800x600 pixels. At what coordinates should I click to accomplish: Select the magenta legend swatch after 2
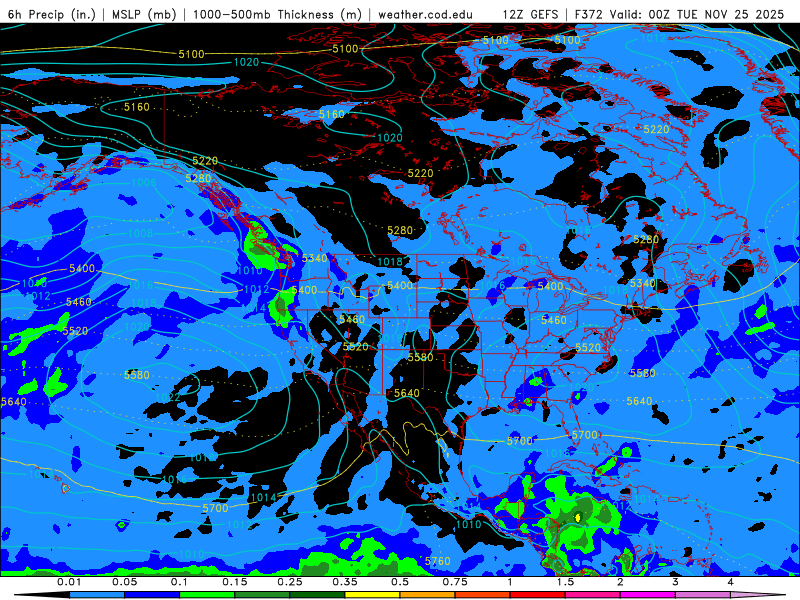pos(648,595)
